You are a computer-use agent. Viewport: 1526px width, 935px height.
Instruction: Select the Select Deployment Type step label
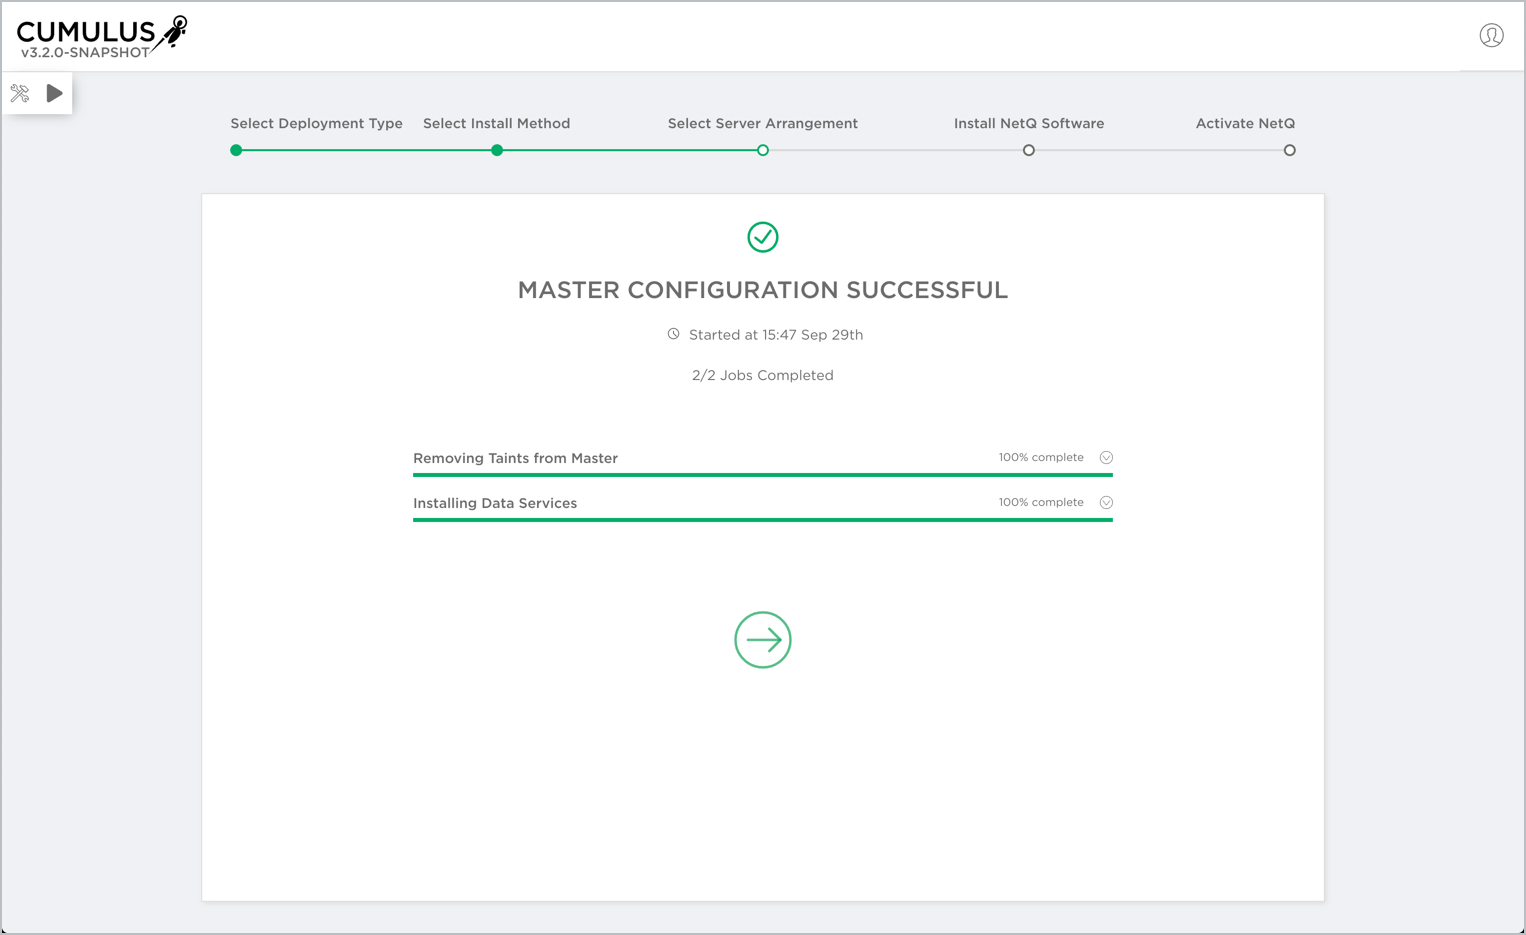coord(316,124)
